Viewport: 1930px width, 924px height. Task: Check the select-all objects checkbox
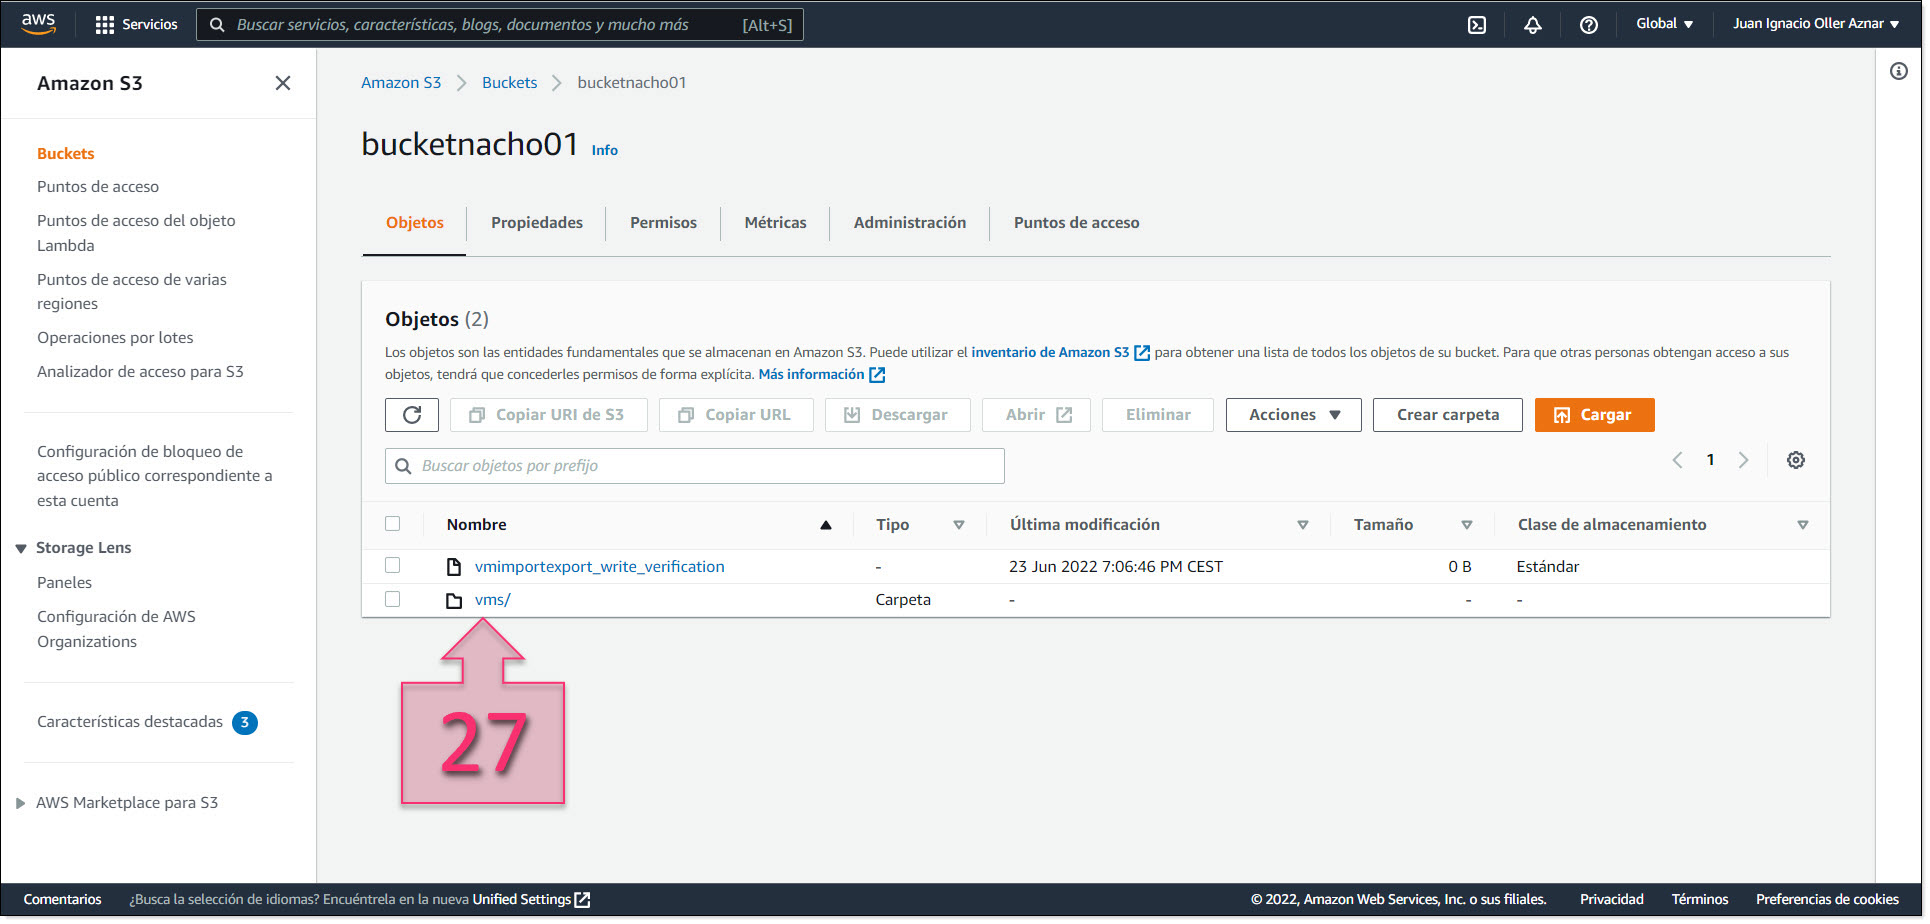[393, 524]
